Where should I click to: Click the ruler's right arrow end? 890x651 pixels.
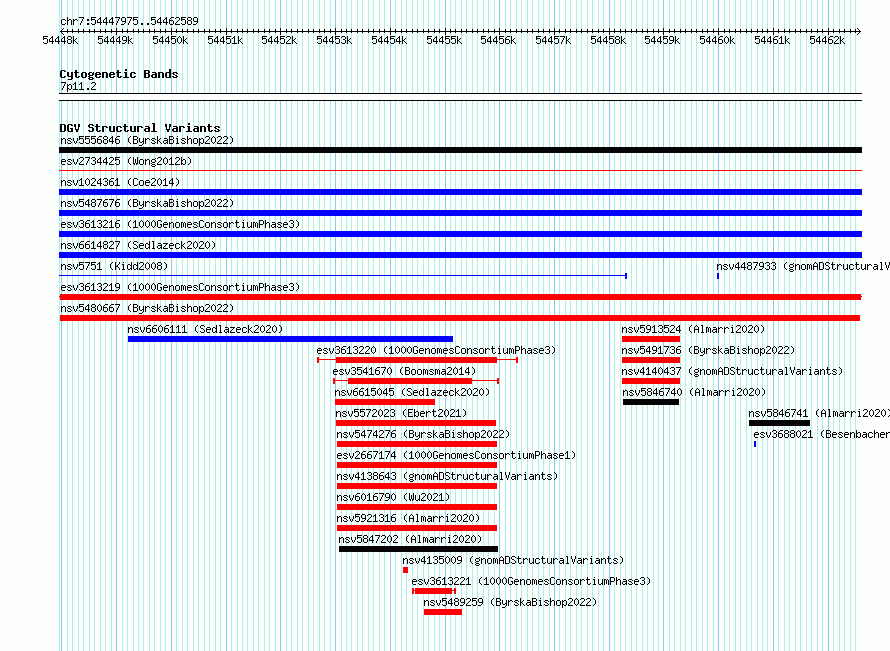859,31
